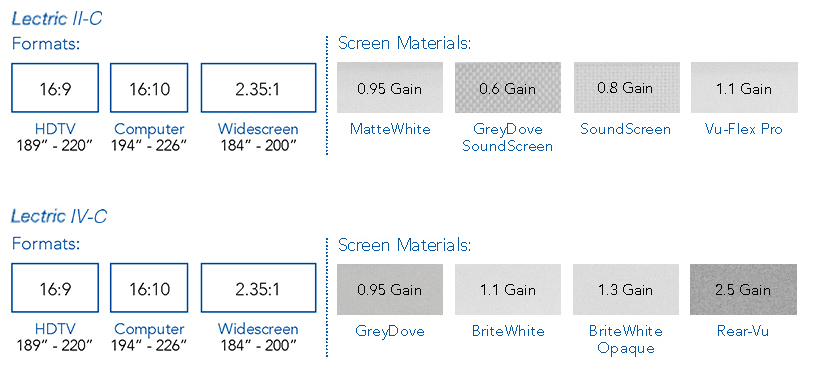813x370 pixels.
Task: Pick the SoundScreen 0.8 Gain material swatch
Action: pos(626,88)
